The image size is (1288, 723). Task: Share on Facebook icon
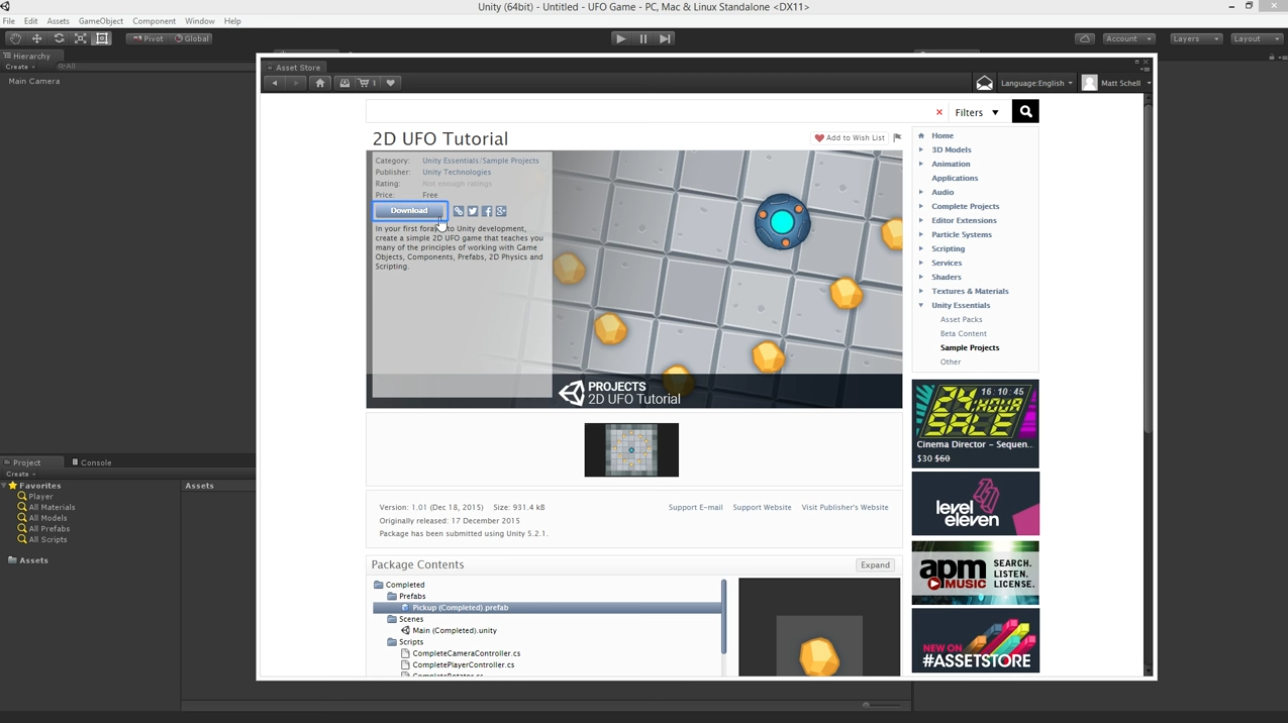coord(487,212)
